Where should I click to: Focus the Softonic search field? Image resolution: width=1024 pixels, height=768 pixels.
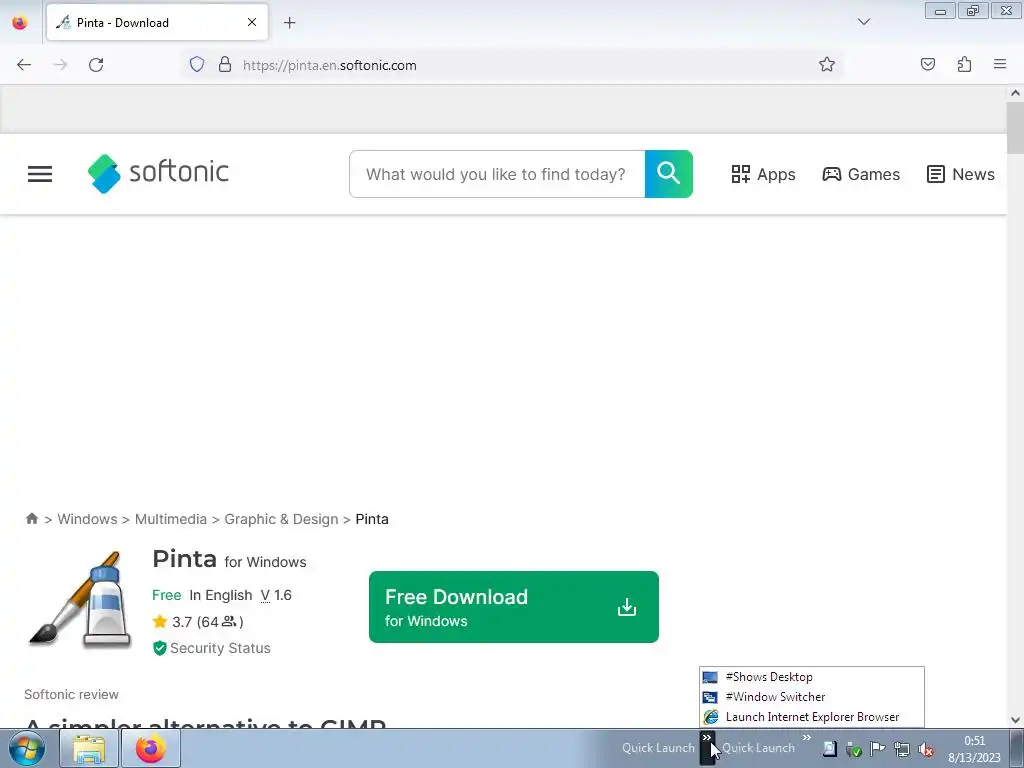coord(497,174)
